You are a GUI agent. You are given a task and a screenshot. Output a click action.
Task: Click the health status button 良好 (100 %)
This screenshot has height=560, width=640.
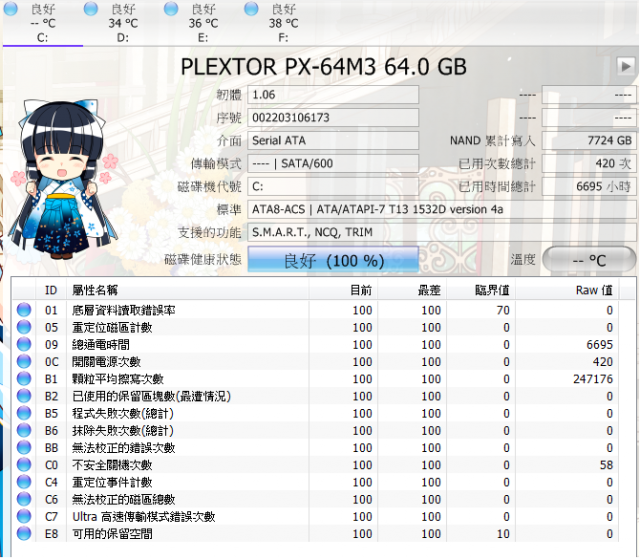[x=333, y=260]
